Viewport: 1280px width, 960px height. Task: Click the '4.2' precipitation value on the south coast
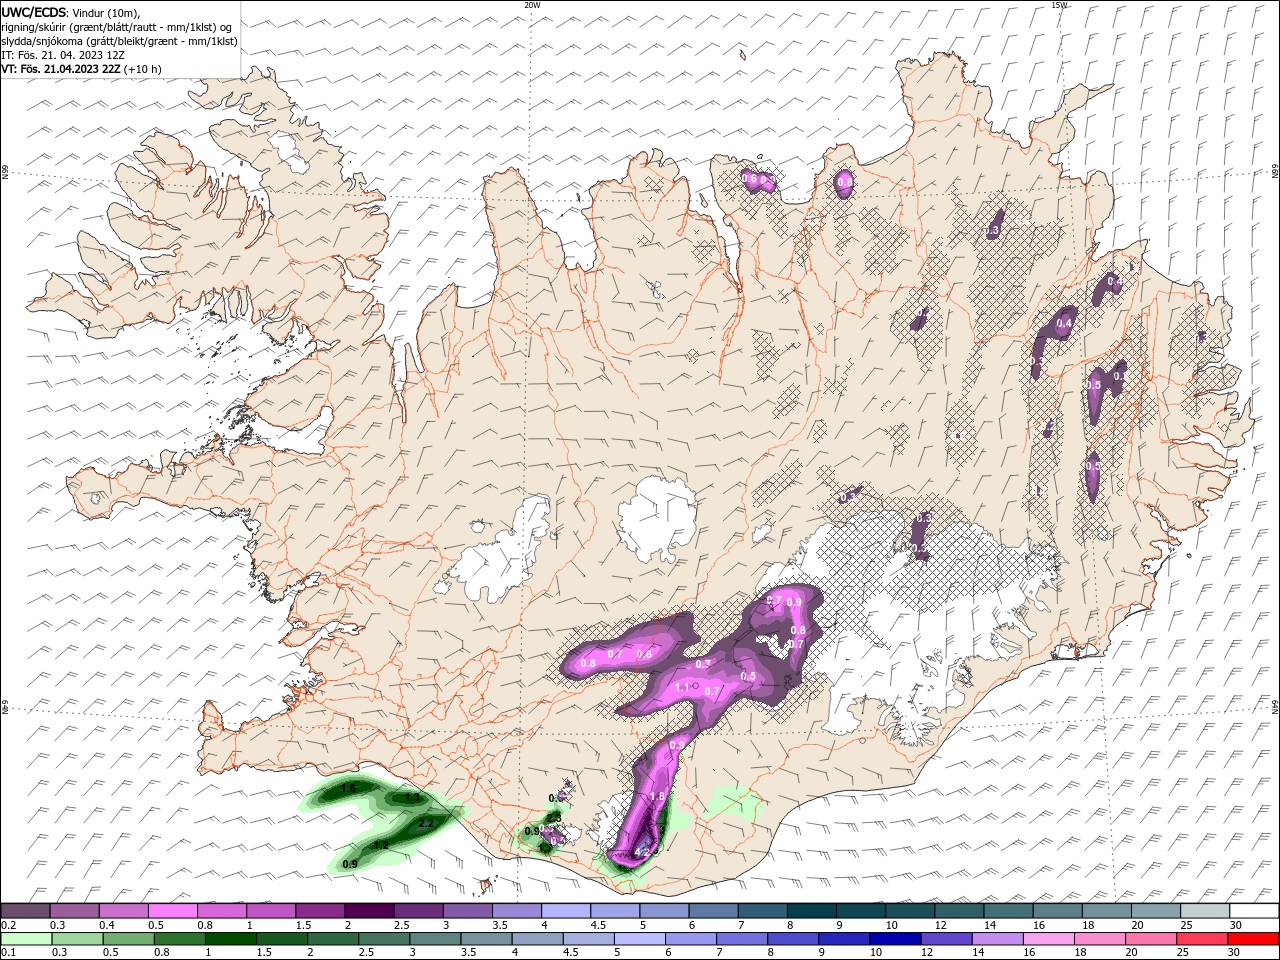click(643, 853)
